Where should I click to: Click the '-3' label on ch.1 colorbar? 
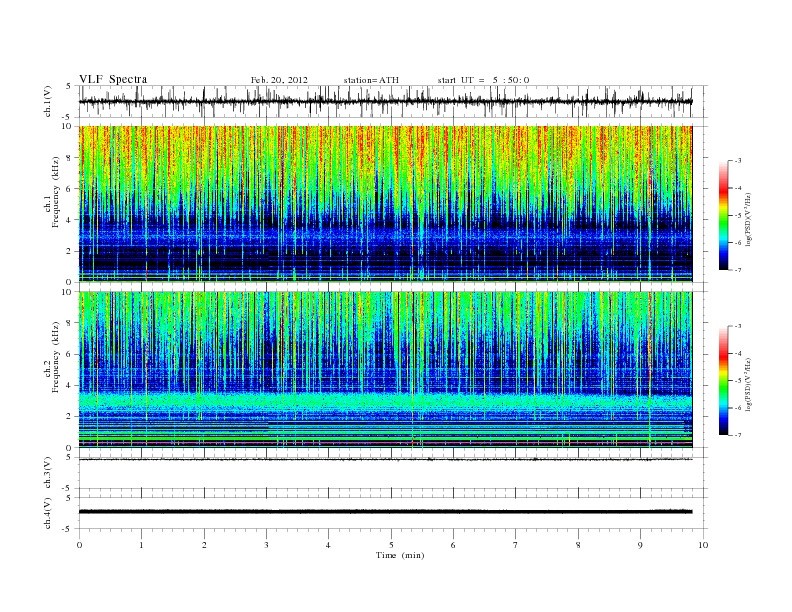pos(738,161)
